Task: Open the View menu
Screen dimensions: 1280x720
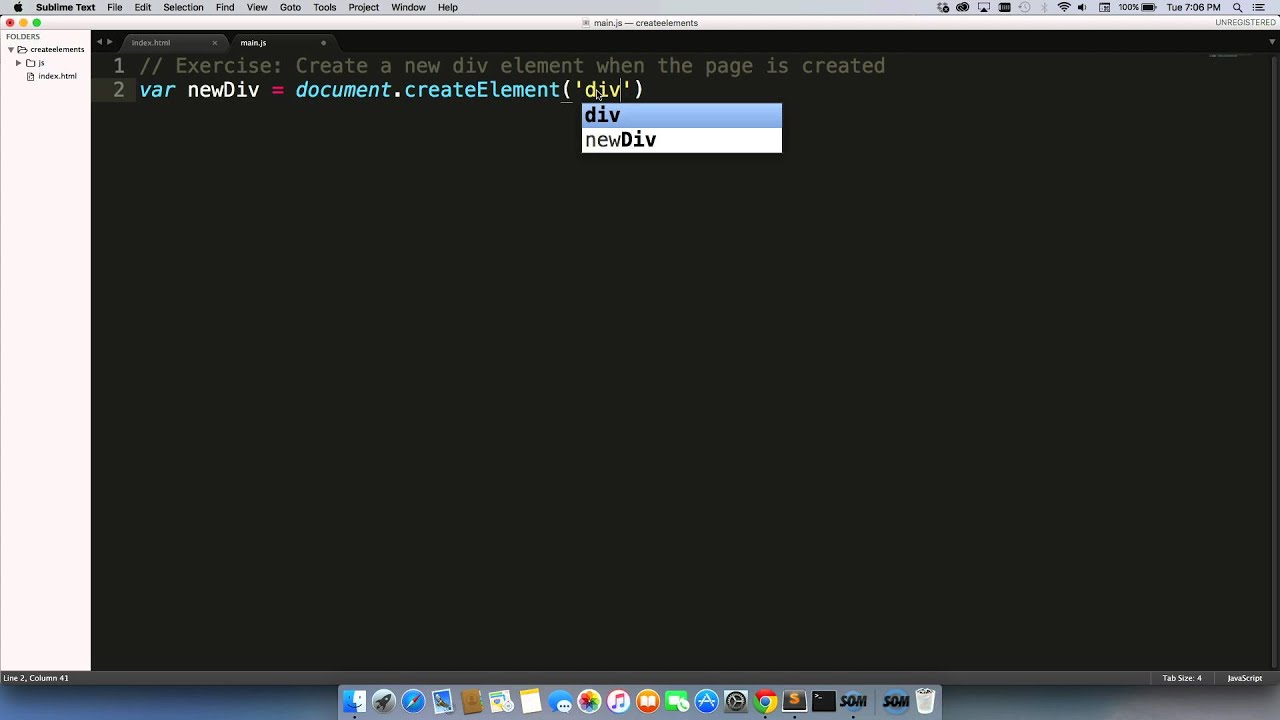Action: (257, 7)
